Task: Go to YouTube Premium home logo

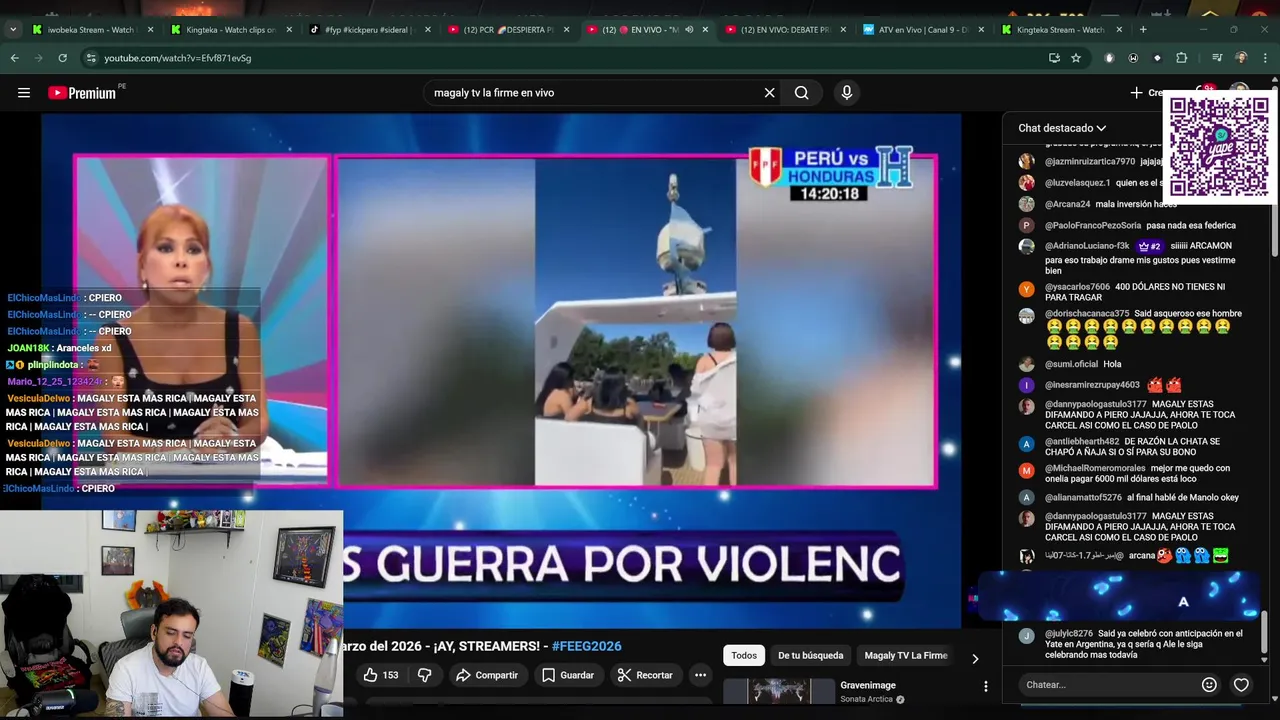Action: click(x=84, y=93)
